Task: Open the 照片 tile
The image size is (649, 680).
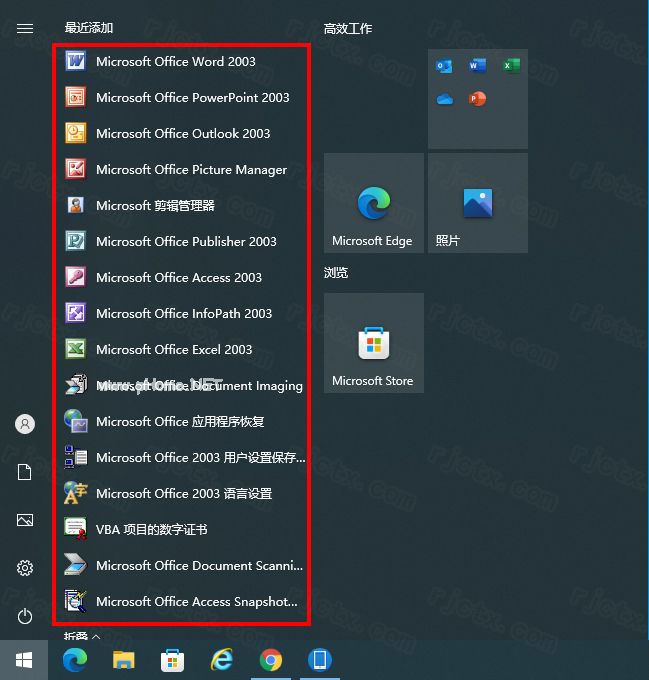Action: 478,203
